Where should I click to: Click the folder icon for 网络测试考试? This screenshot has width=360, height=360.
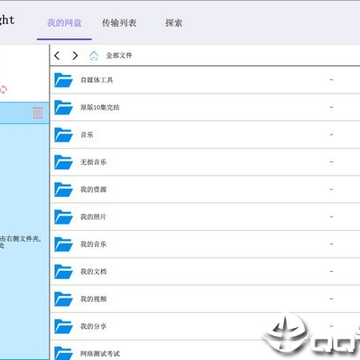coord(63,353)
